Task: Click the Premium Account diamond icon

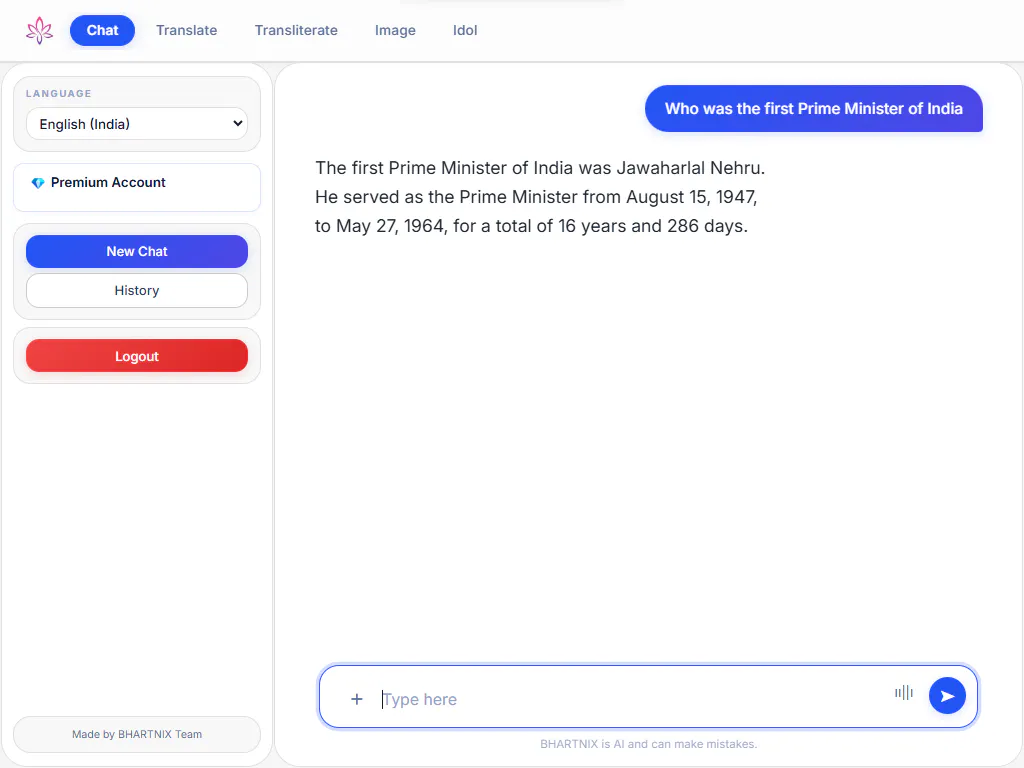Action: (38, 183)
